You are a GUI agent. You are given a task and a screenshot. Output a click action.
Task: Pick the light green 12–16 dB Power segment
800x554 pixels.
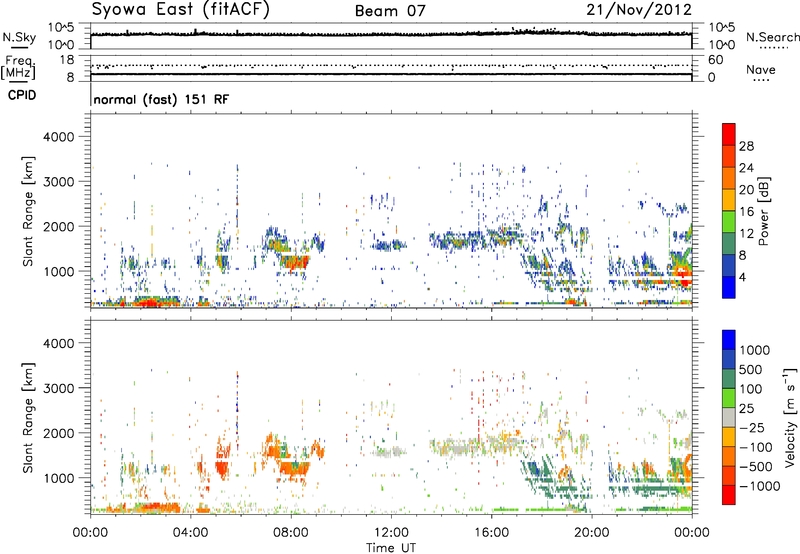pos(729,222)
